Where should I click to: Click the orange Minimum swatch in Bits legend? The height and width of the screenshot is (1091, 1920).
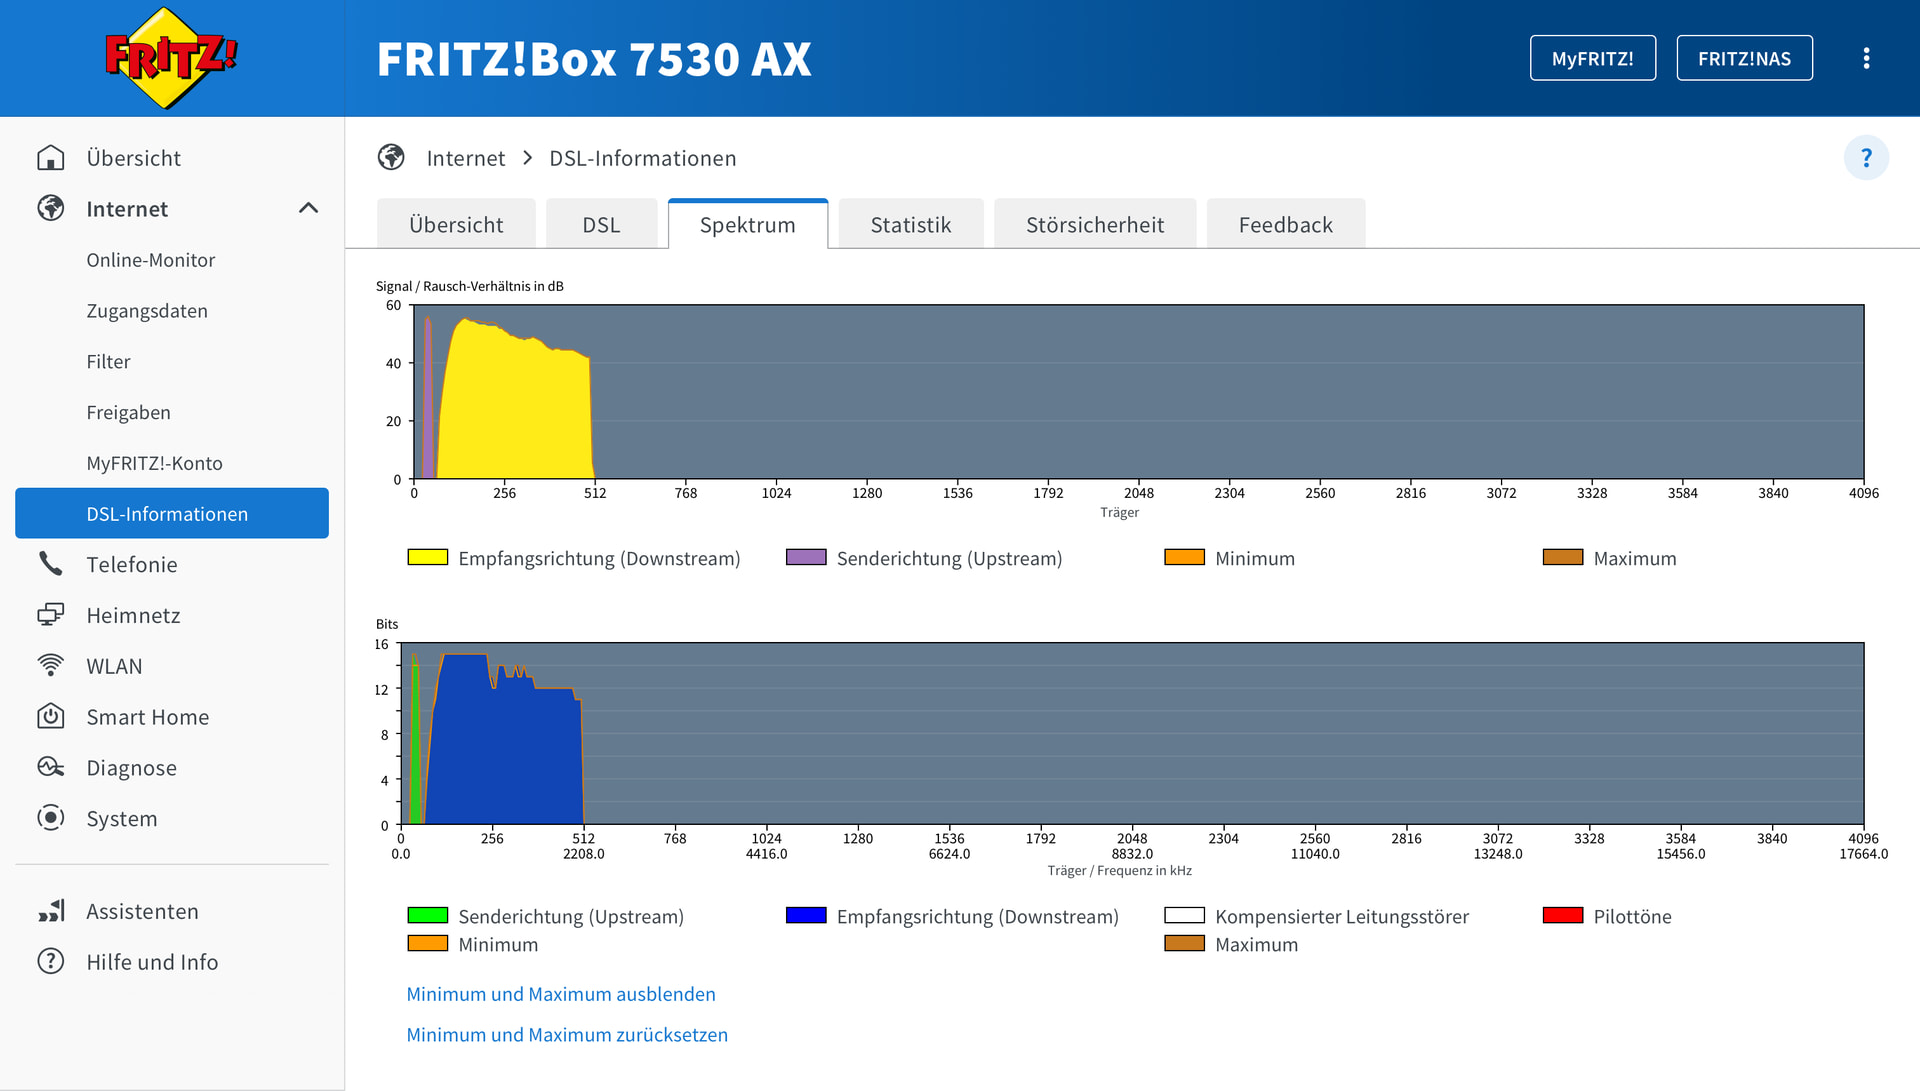click(427, 943)
